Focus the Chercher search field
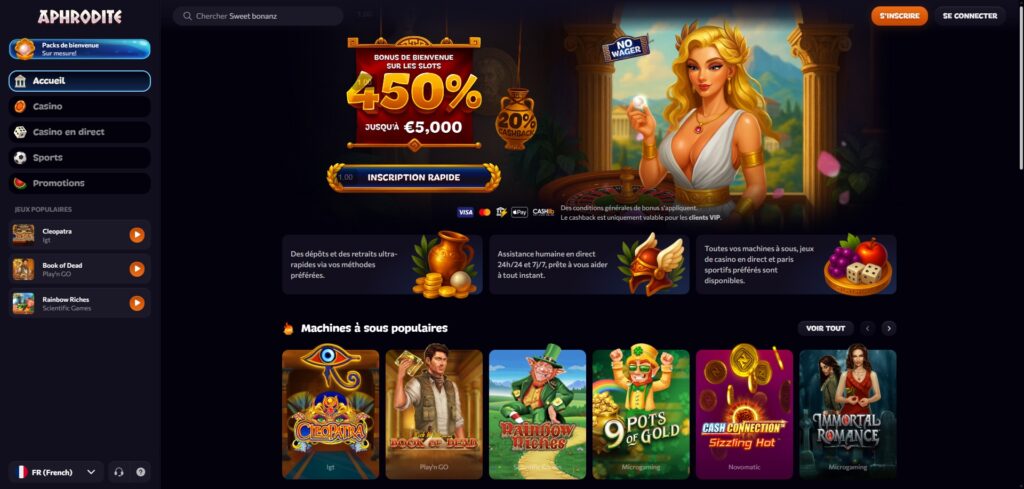The height and width of the screenshot is (489, 1024). pos(258,16)
